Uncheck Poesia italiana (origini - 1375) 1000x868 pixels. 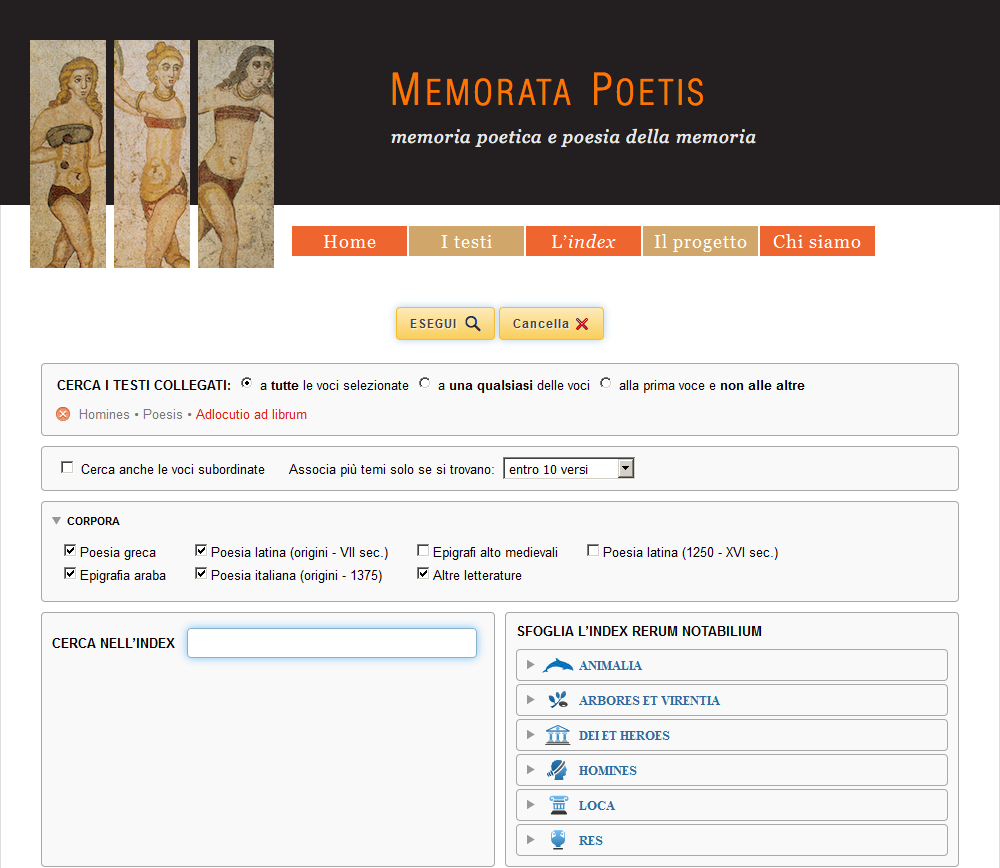(x=201, y=573)
